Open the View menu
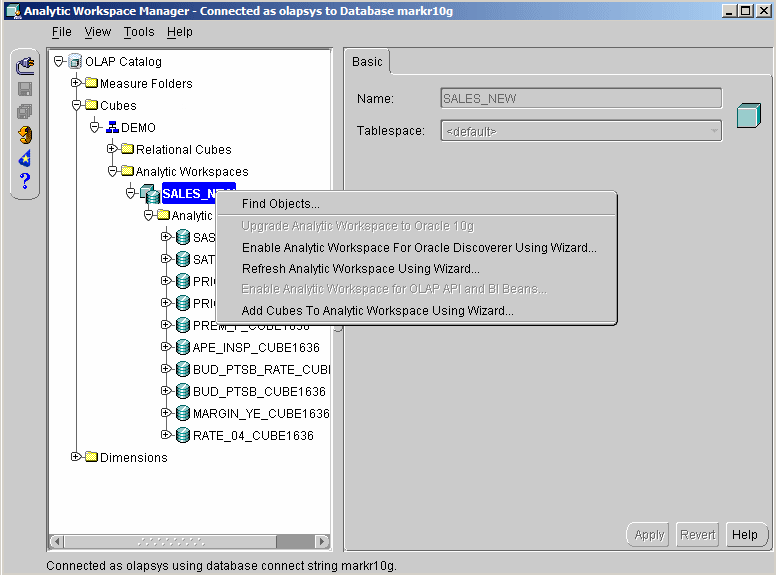This screenshot has height=575, width=776. point(97,32)
